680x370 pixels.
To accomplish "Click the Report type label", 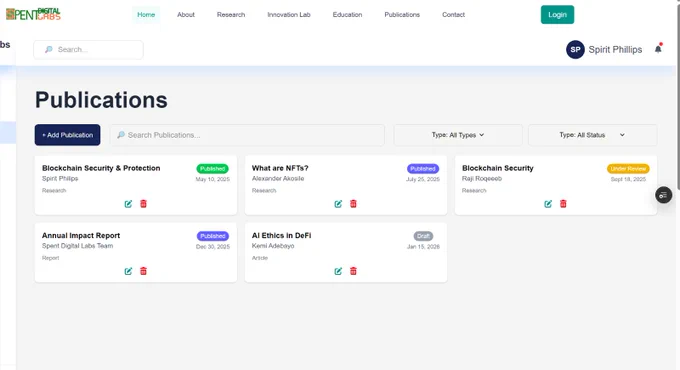I will click(x=50, y=258).
